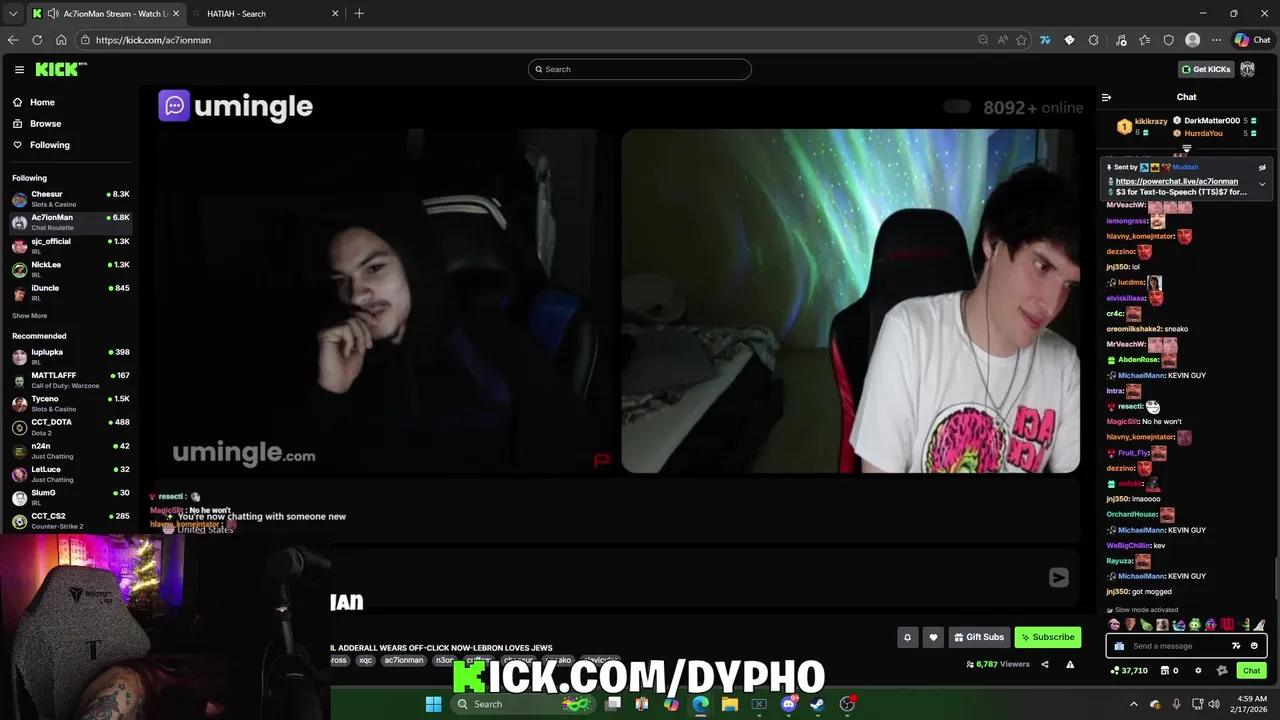Open a new browser tab
Viewport: 1280px width, 720px height.
pyautogui.click(x=359, y=13)
